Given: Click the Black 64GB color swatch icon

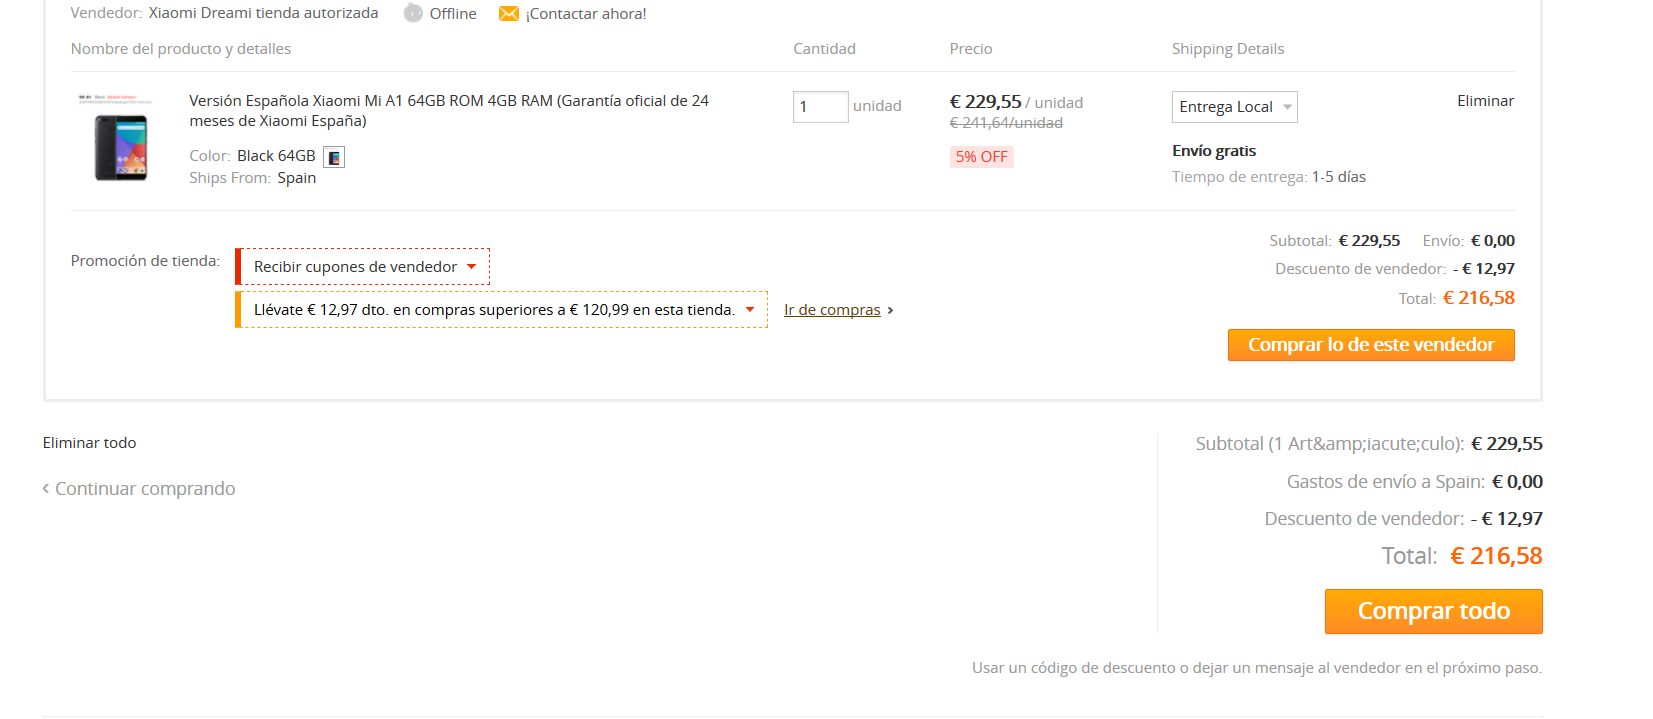Looking at the screenshot, I should pos(334,157).
